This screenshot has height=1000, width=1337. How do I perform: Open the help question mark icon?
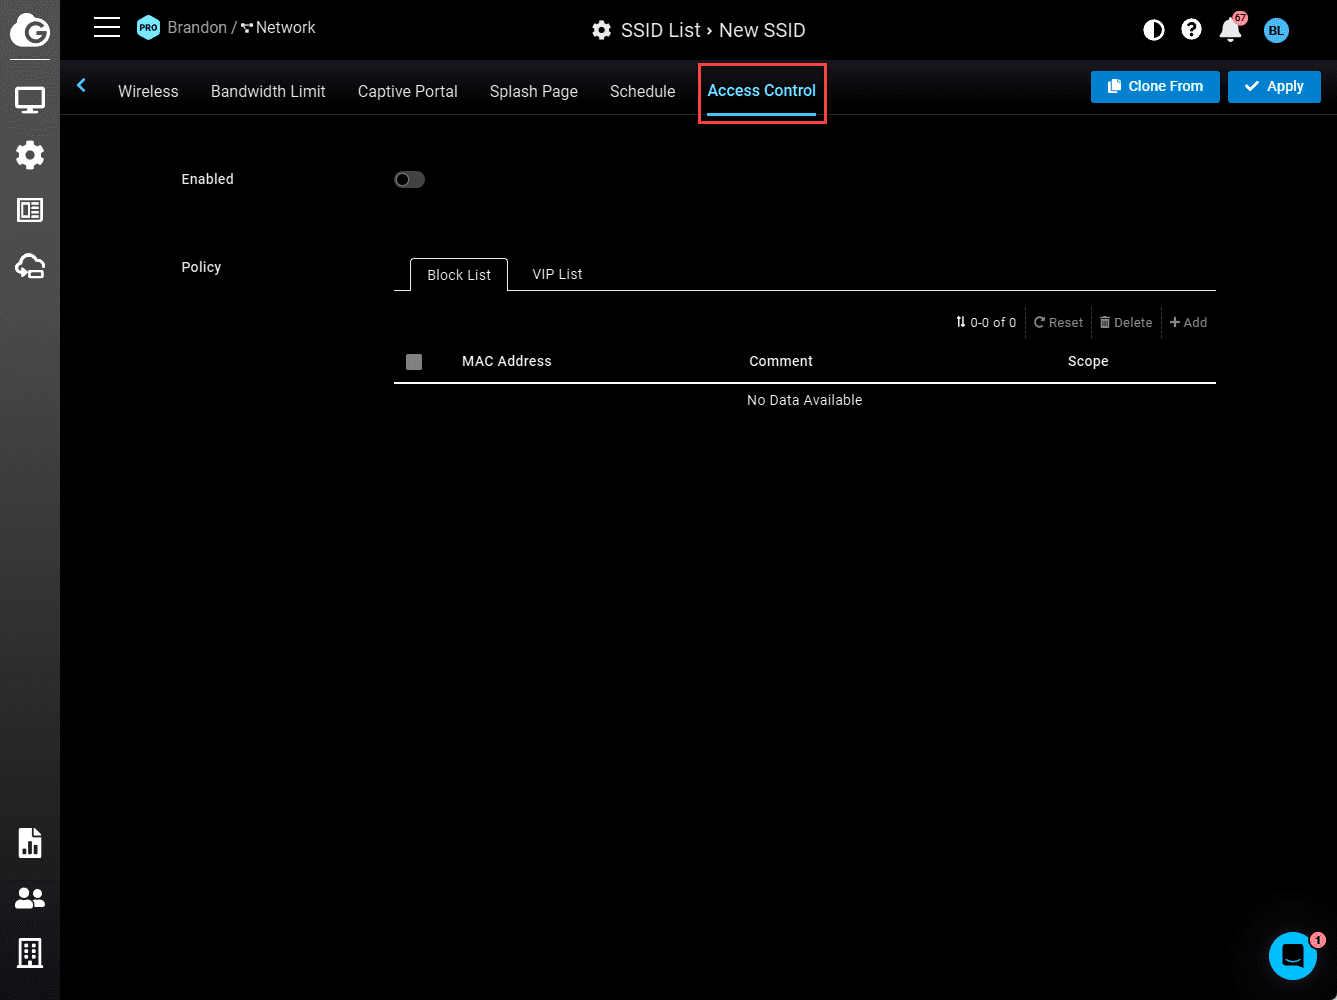point(1191,30)
